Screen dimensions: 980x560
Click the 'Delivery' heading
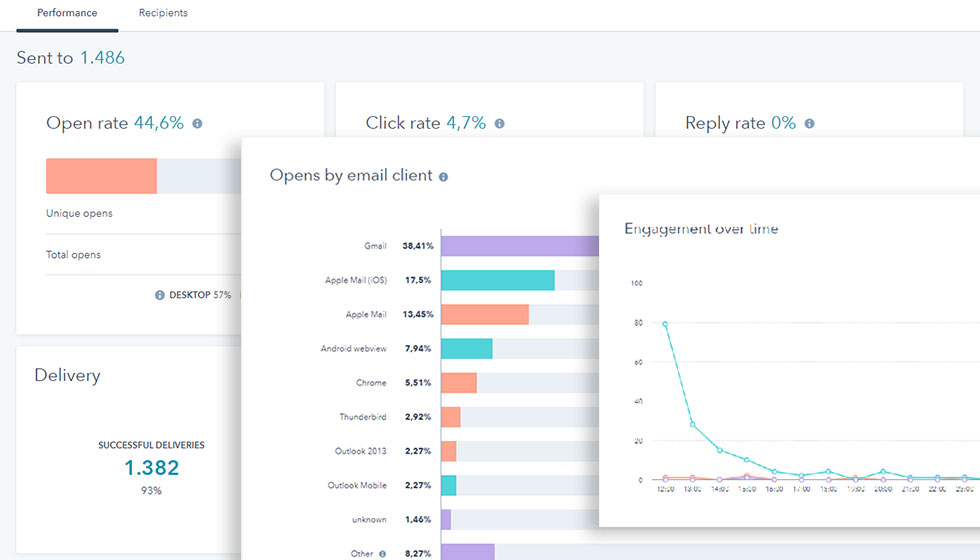[x=68, y=375]
